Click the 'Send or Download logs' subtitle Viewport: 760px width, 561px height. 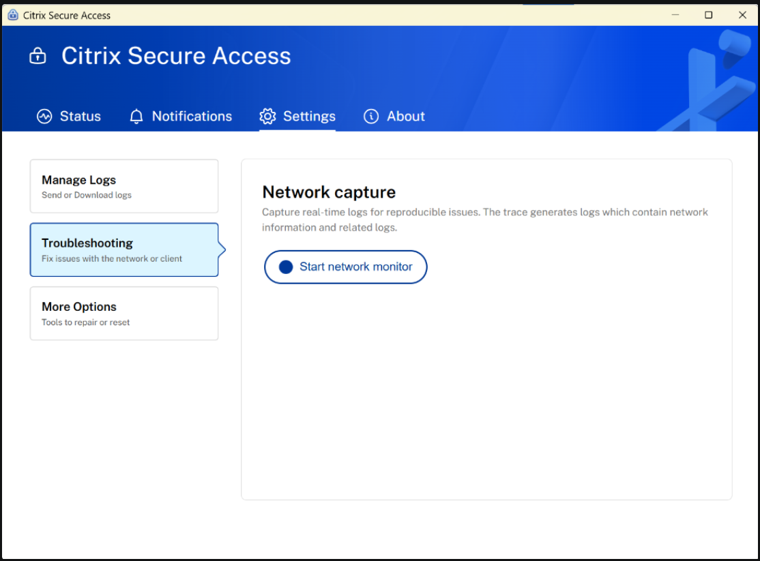[x=86, y=195]
